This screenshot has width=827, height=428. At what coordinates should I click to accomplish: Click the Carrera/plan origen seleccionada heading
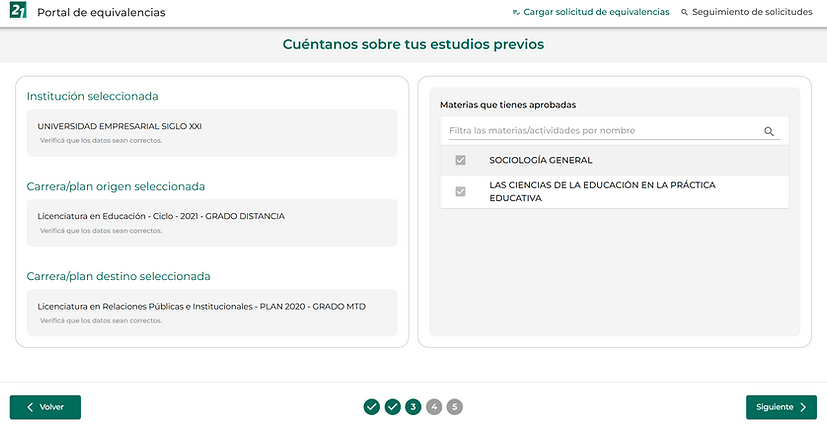[x=116, y=186]
